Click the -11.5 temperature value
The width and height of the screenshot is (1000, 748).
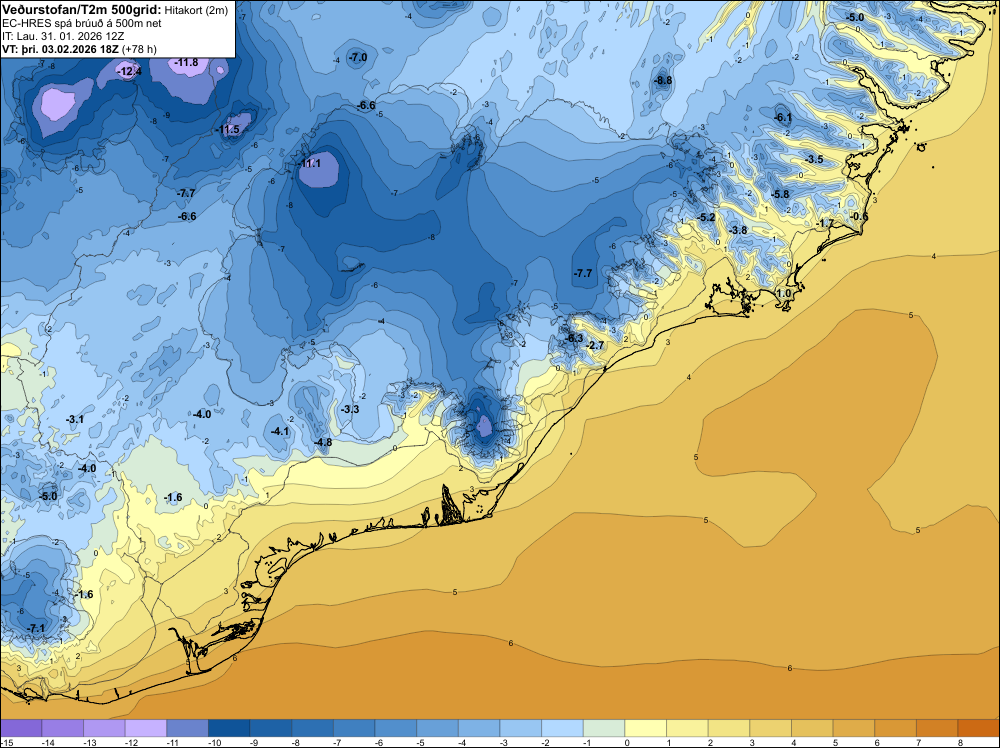click(228, 129)
